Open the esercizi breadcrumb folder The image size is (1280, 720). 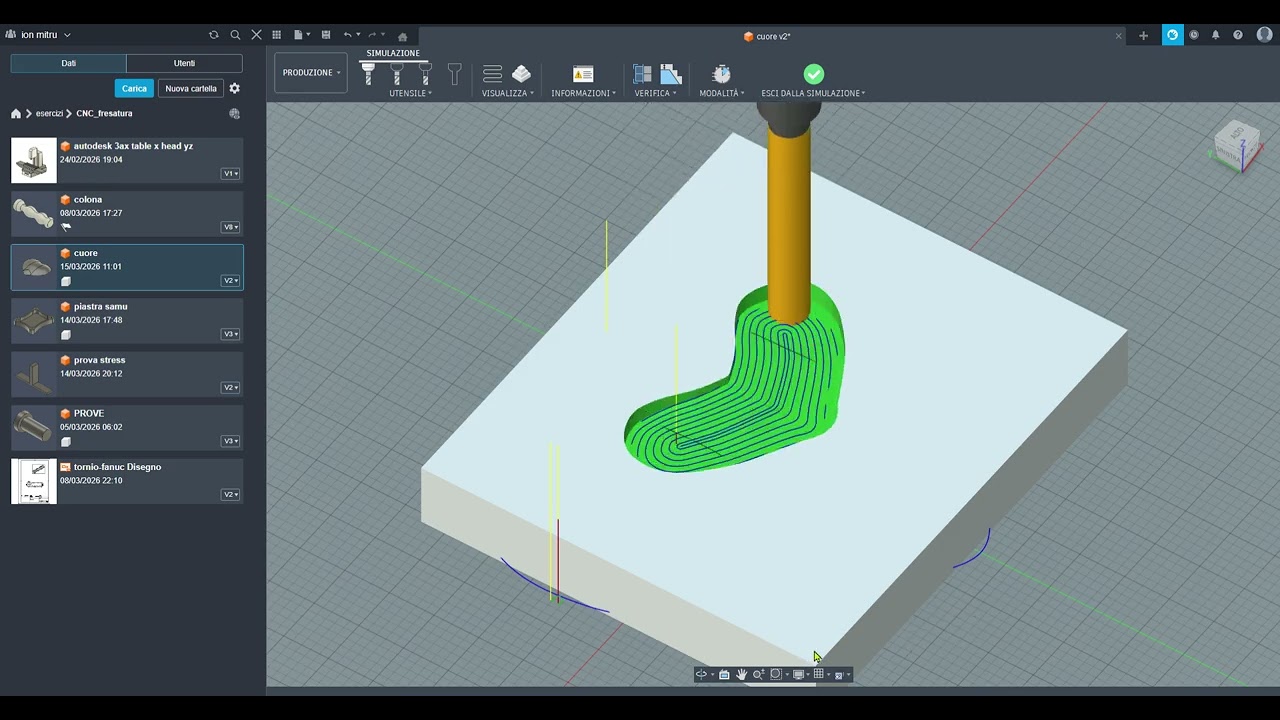tap(49, 114)
